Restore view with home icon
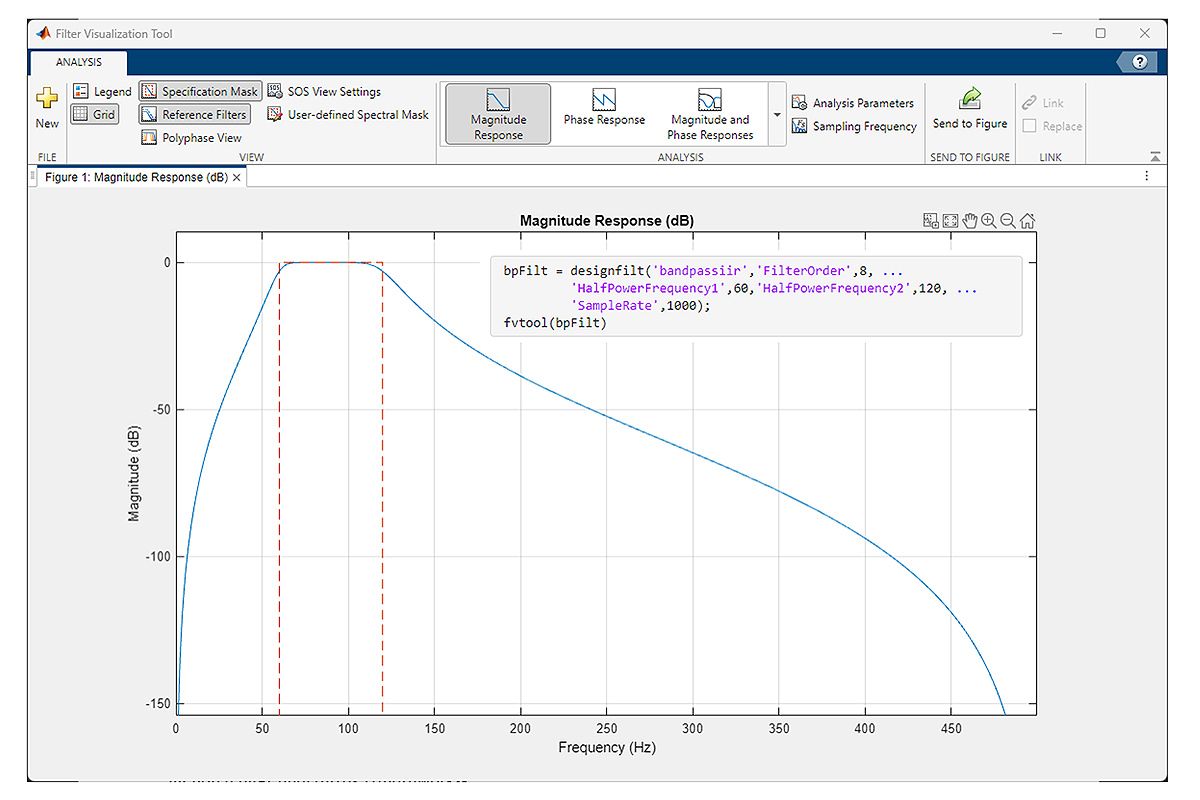This screenshot has width=1200, height=800. point(1027,221)
